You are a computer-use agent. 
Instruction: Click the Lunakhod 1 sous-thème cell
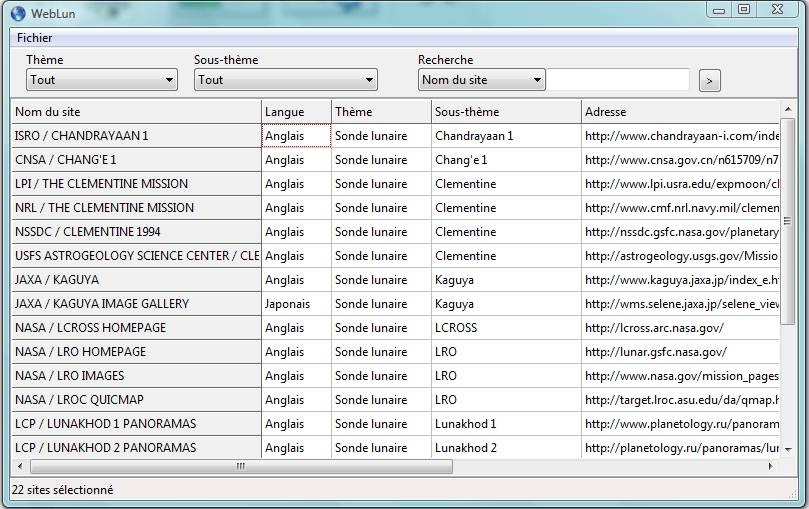(506, 423)
